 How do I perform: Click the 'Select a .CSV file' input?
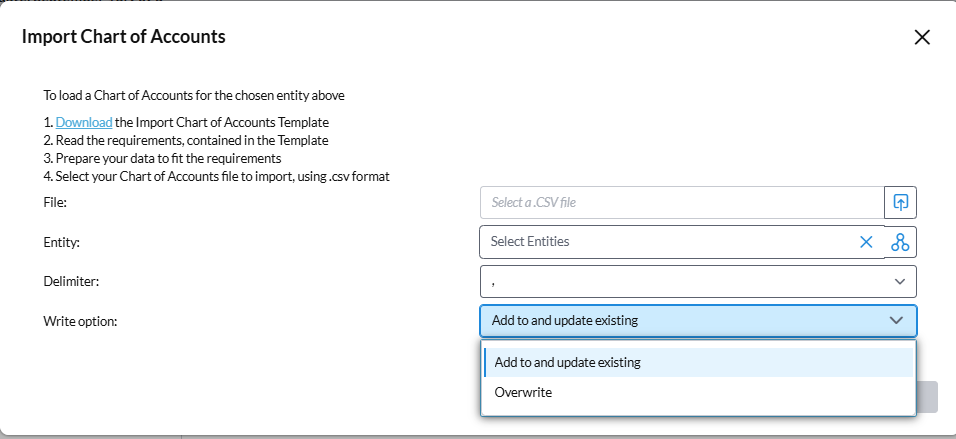[680, 202]
